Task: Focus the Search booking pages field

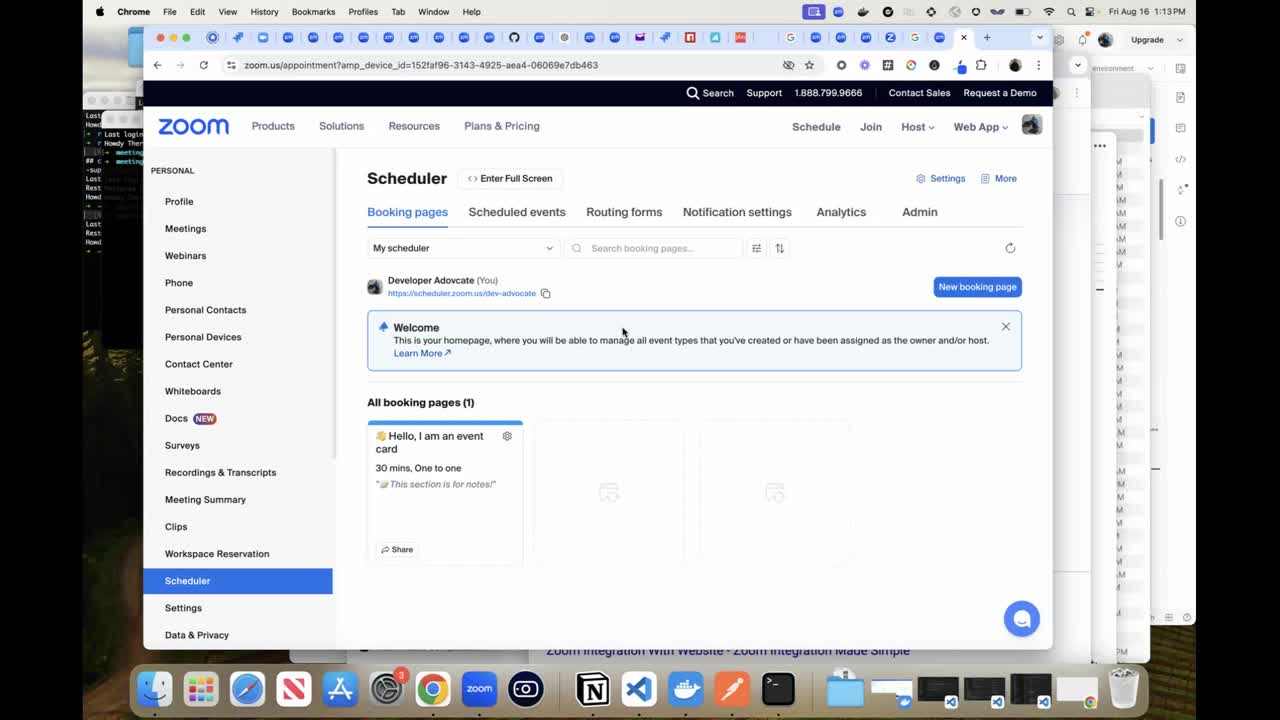Action: point(654,248)
